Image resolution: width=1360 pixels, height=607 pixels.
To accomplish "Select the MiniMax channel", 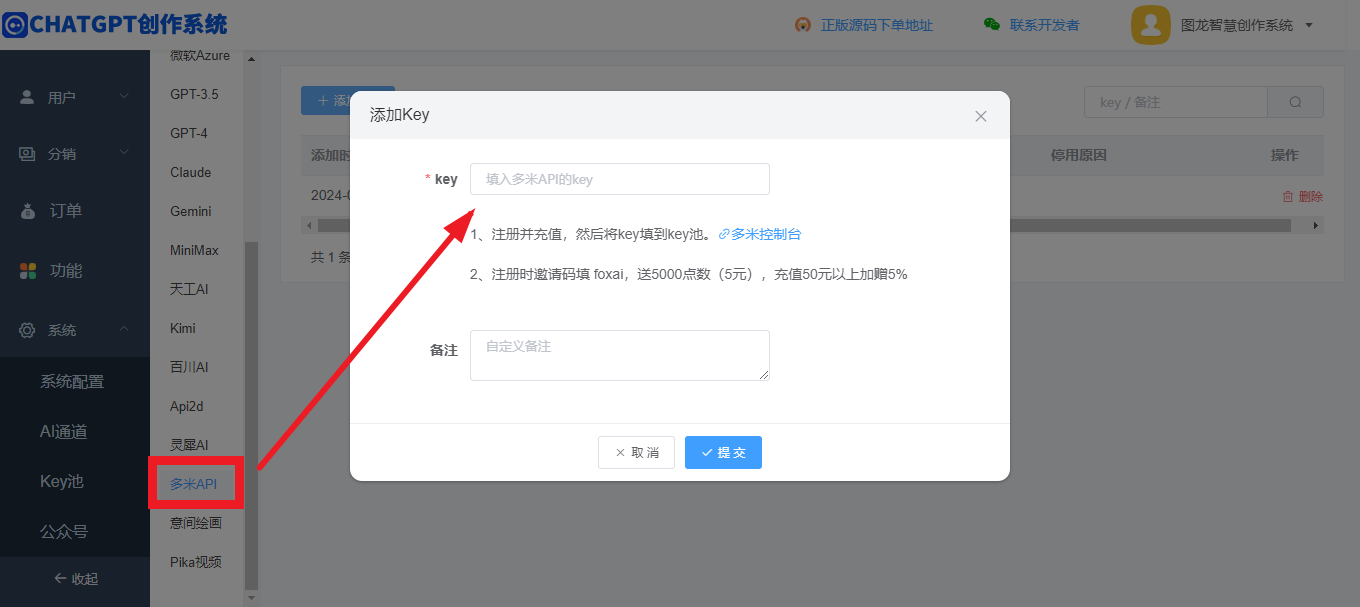I will point(194,250).
